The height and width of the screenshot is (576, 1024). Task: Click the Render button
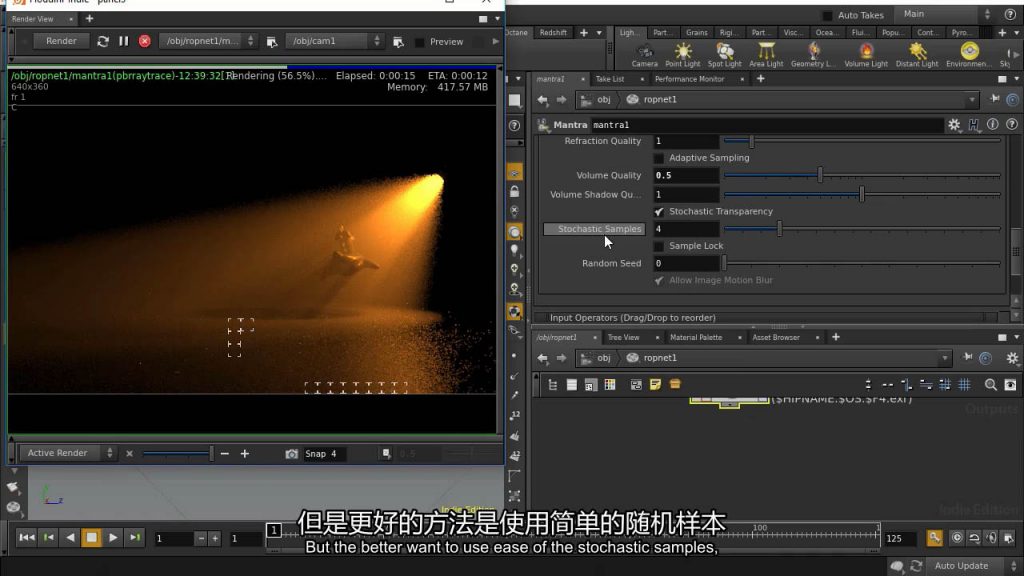tap(61, 40)
